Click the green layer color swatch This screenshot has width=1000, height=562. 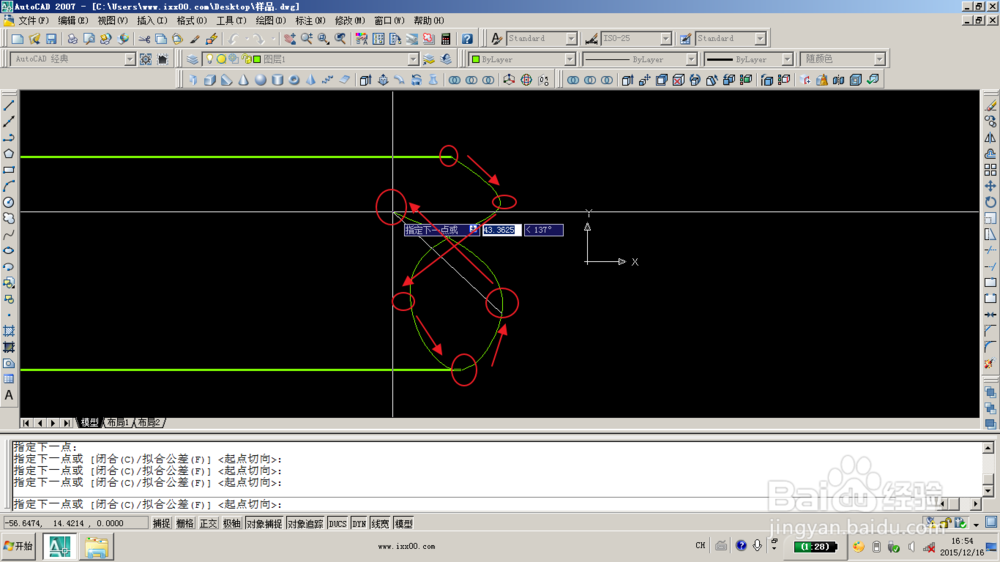pos(257,59)
